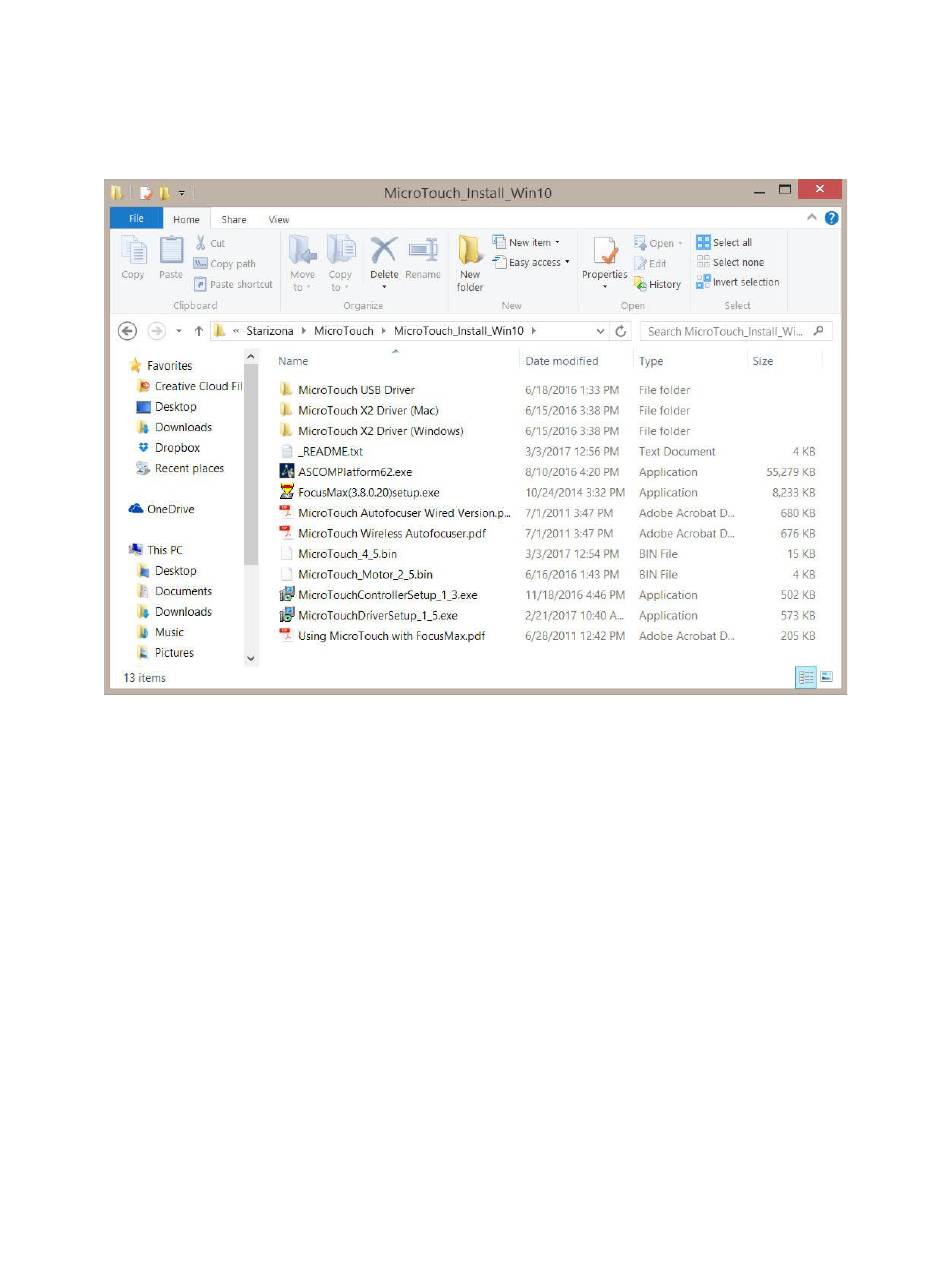Click the Help question mark icon

click(832, 218)
